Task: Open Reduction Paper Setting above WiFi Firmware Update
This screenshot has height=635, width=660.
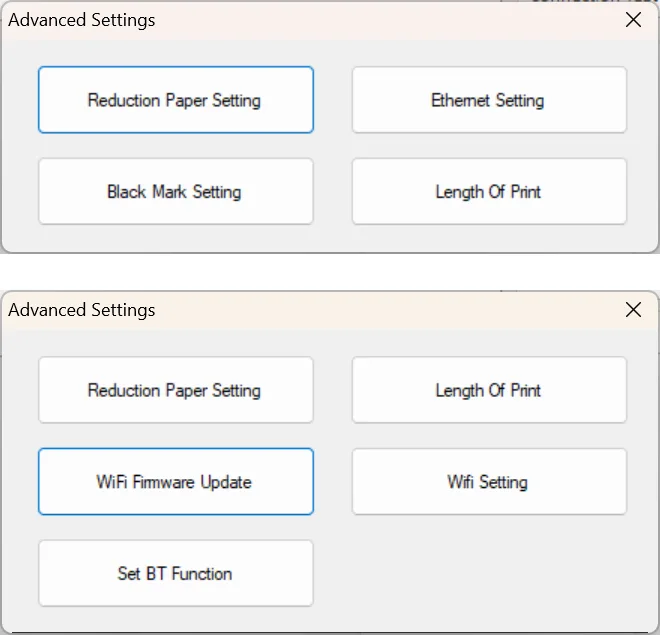Action: click(x=175, y=390)
